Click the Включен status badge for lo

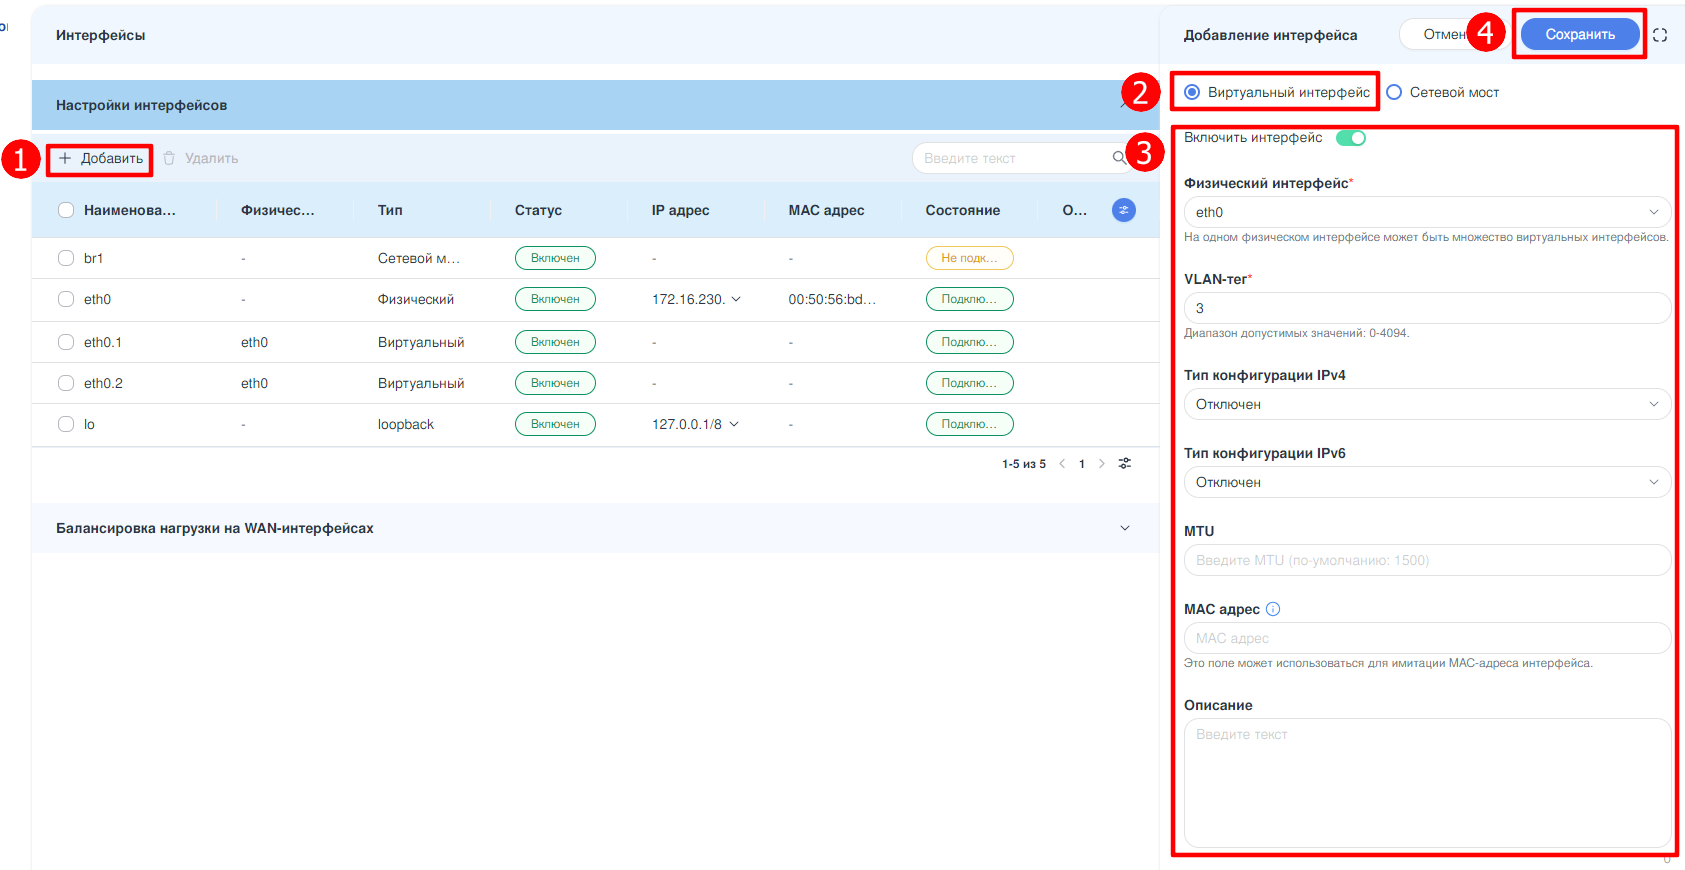click(555, 424)
